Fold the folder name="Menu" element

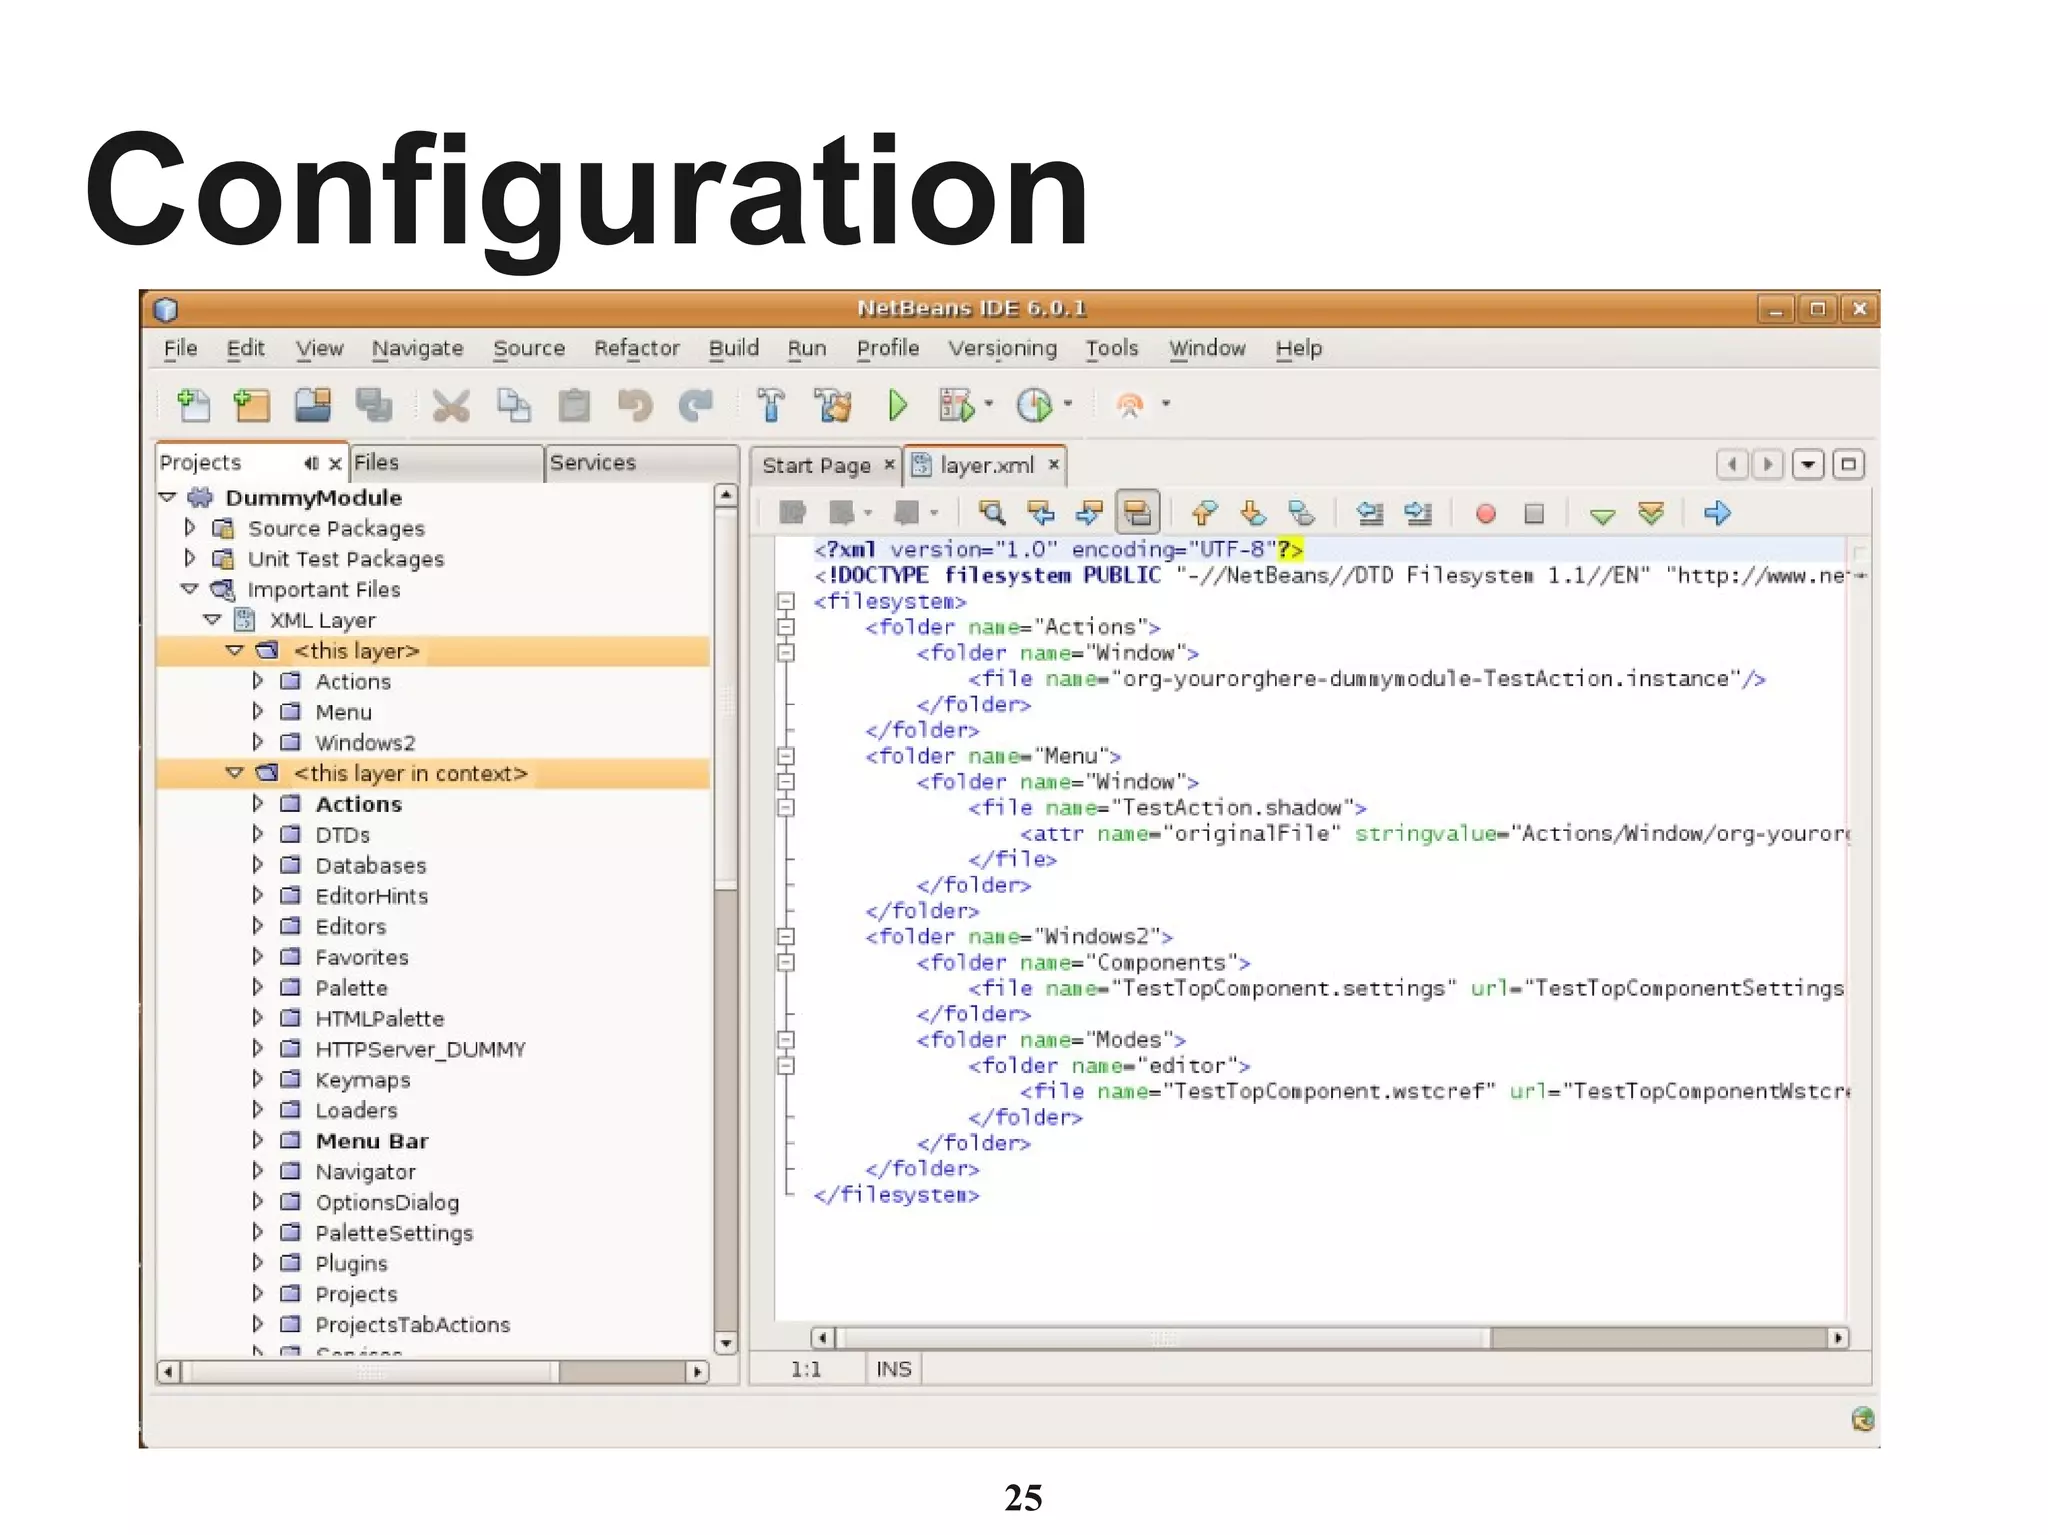click(786, 756)
